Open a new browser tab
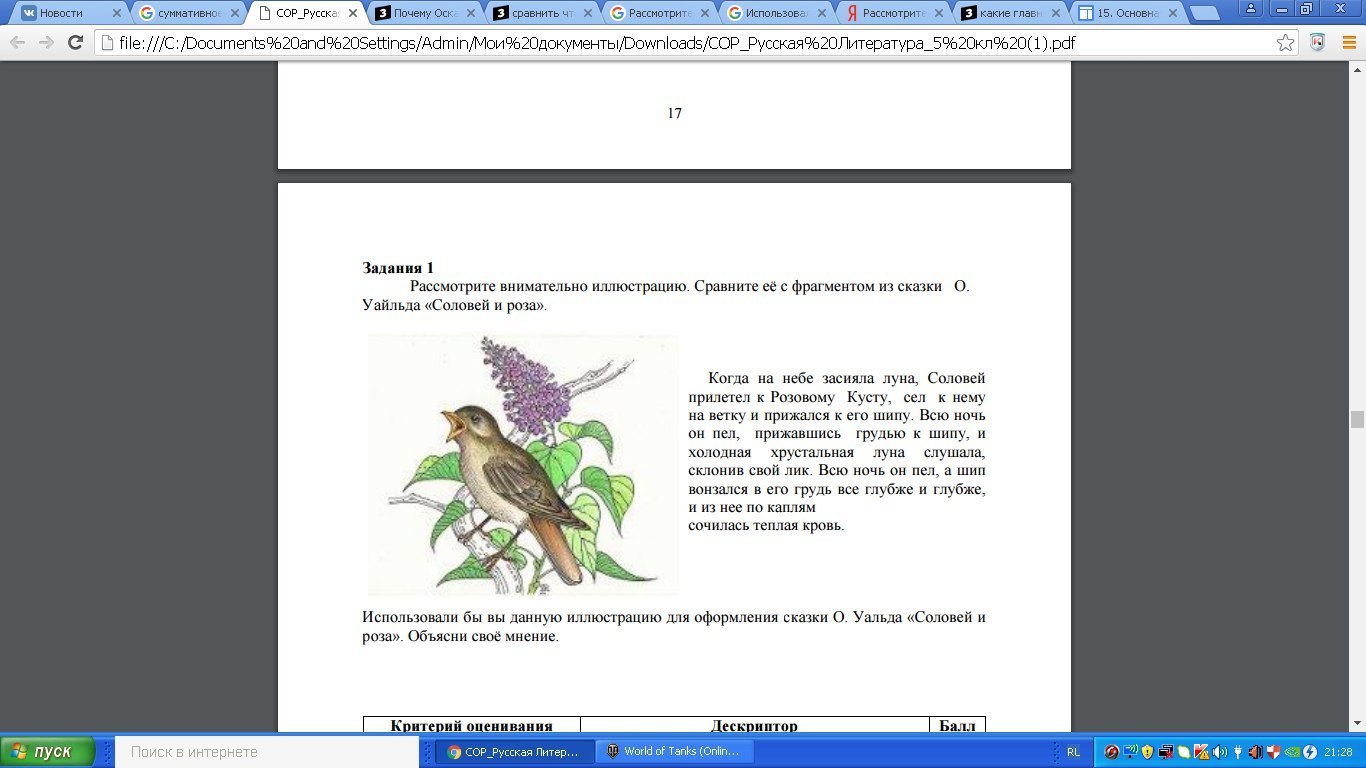The image size is (1366, 768). 1205,13
